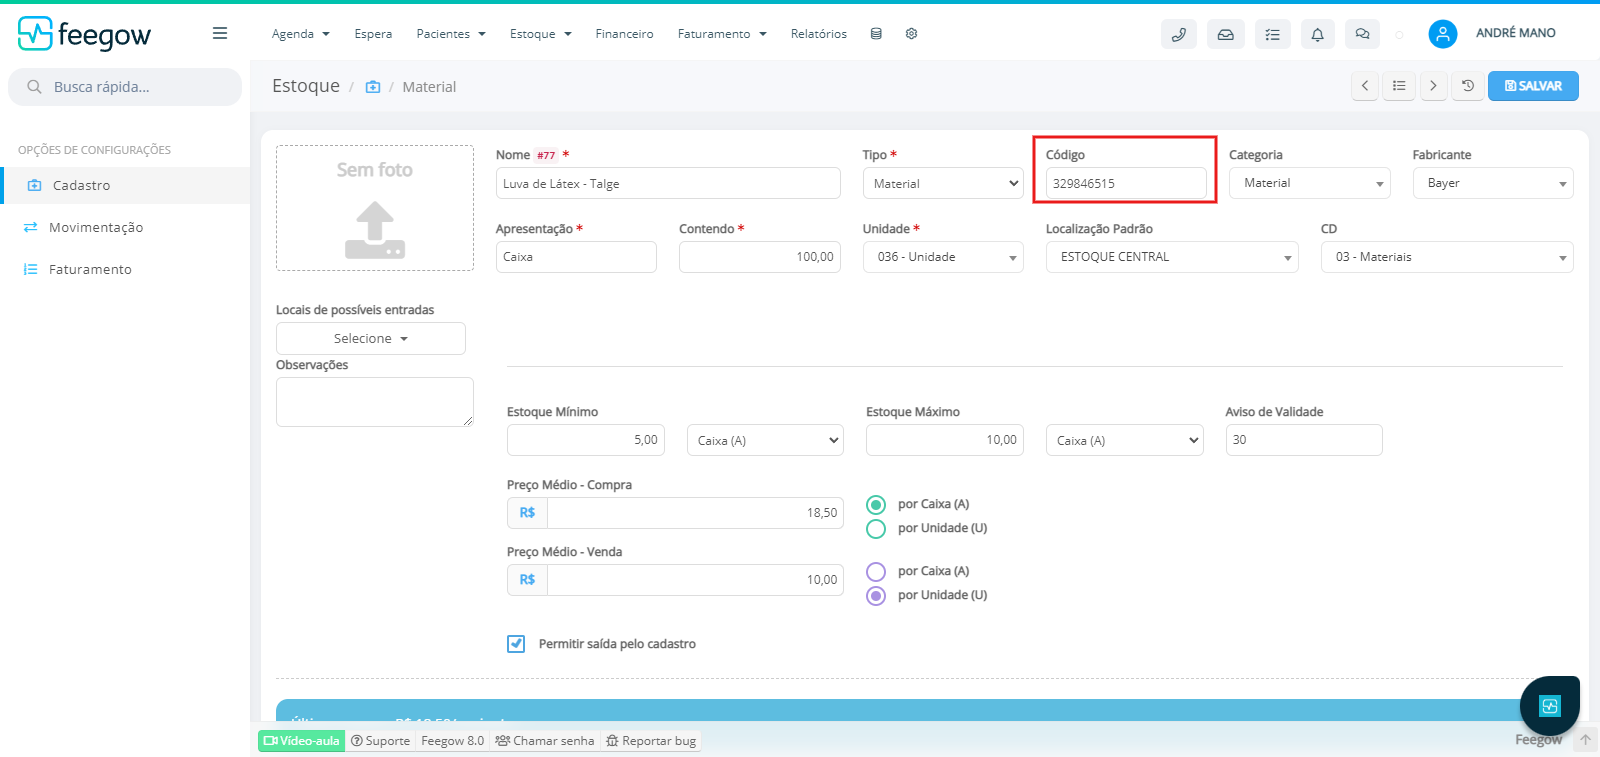Screen dimensions: 1600x757
Task: Open the Estoque menu
Action: 541,34
